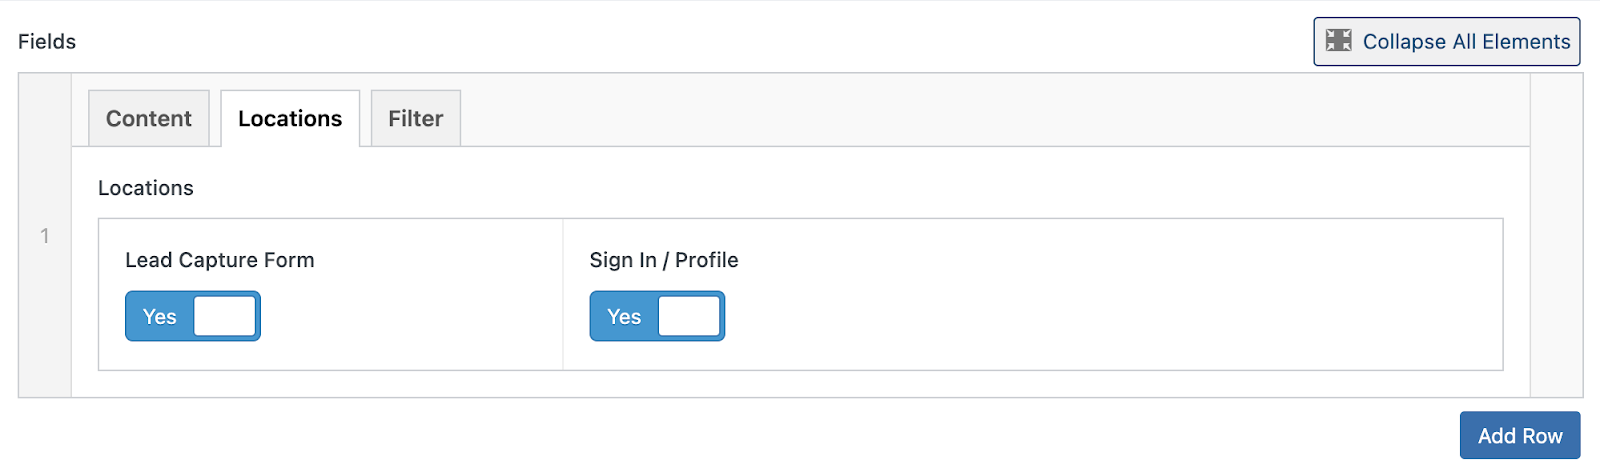The width and height of the screenshot is (1600, 472).
Task: Click the Collapse All Elements button
Action: 1446,41
